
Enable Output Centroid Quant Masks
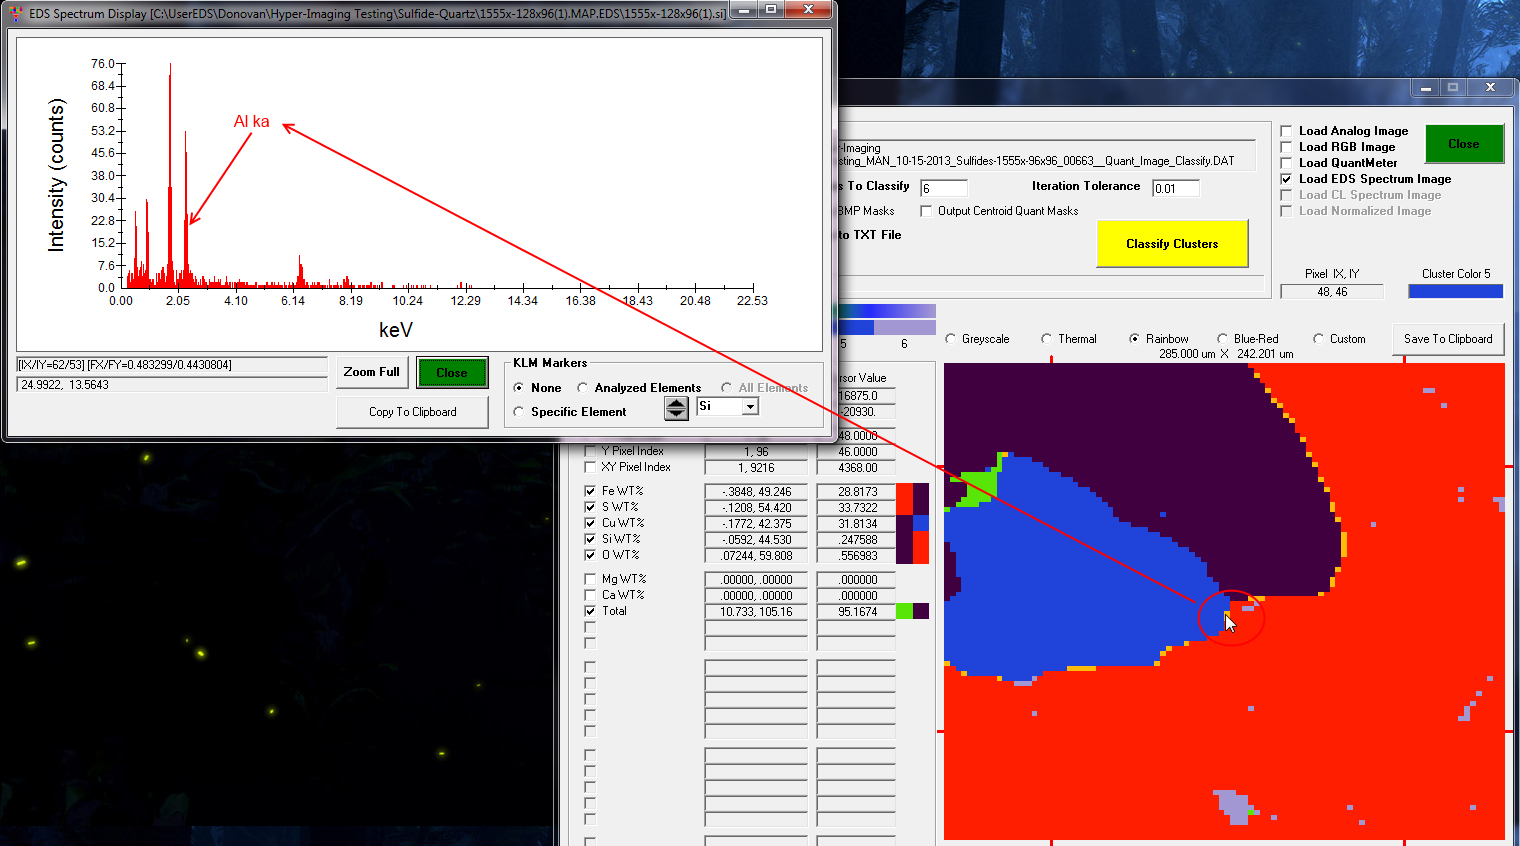926,211
